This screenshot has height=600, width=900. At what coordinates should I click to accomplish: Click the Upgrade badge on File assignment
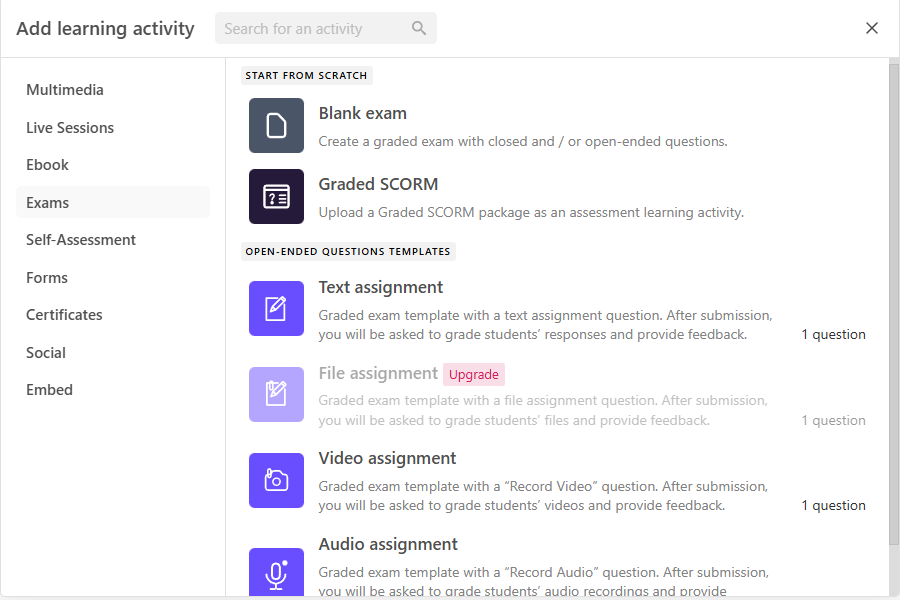[x=474, y=374]
